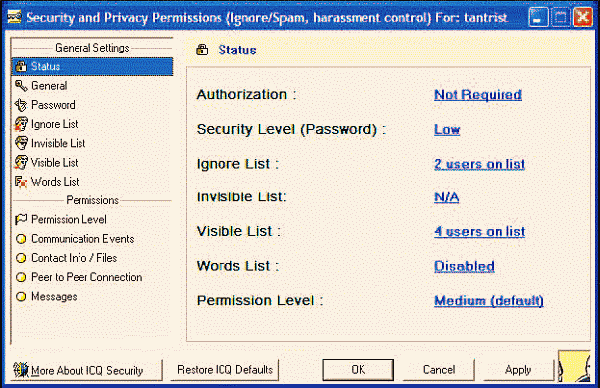Click the Permission Level flag icon
Screen dimensions: 600x388
(x=21, y=220)
